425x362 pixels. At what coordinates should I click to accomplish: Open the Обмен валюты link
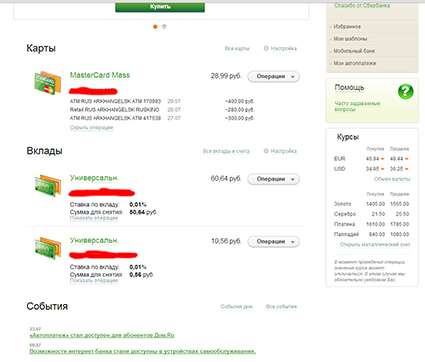(392, 179)
